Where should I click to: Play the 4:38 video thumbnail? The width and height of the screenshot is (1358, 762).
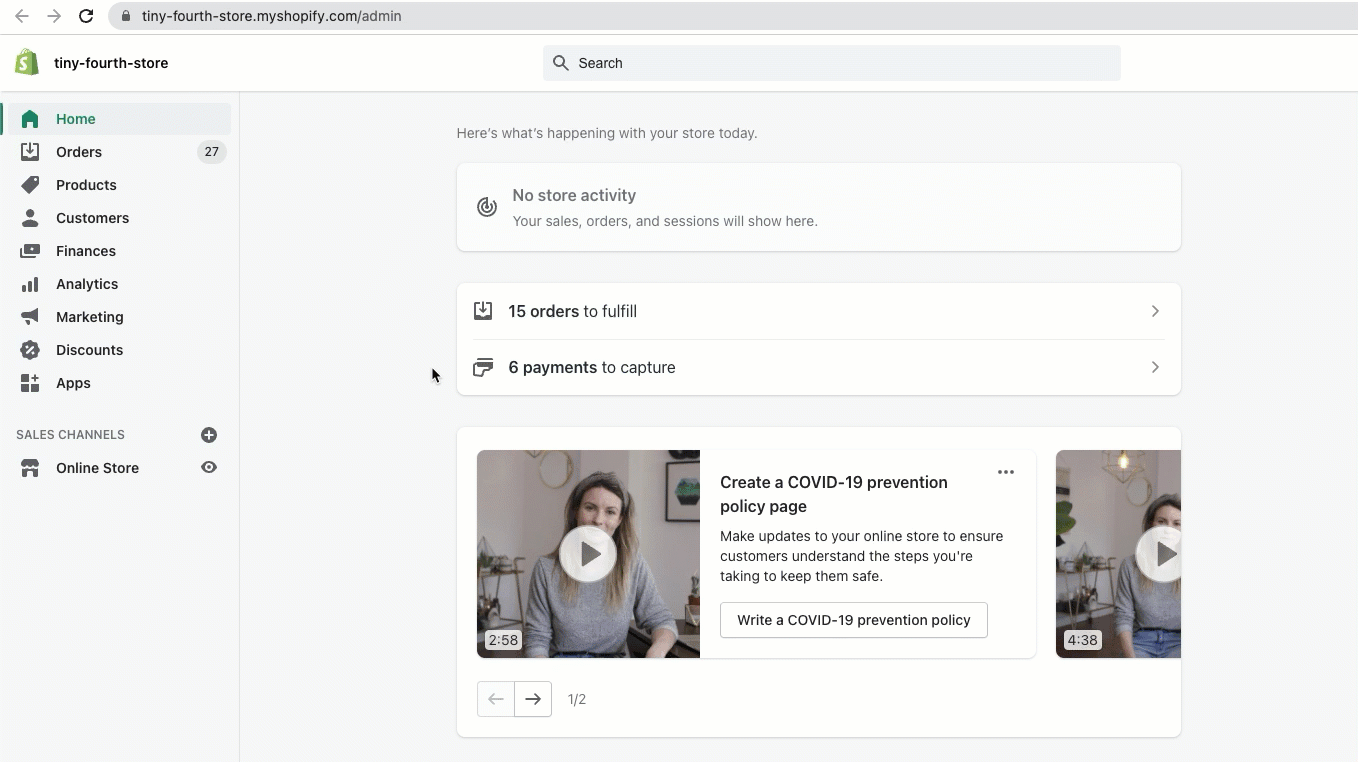tap(1160, 553)
